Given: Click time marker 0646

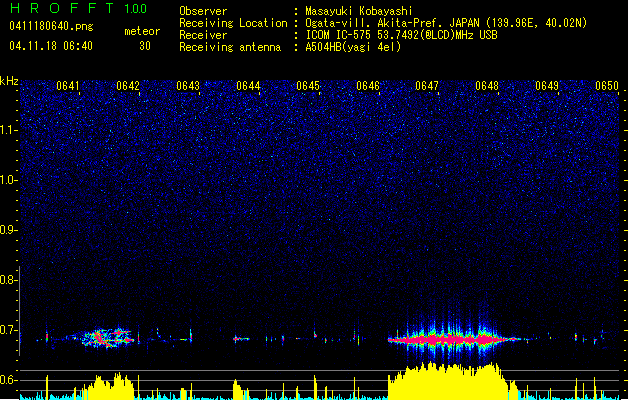Looking at the screenshot, I should (x=368, y=86).
